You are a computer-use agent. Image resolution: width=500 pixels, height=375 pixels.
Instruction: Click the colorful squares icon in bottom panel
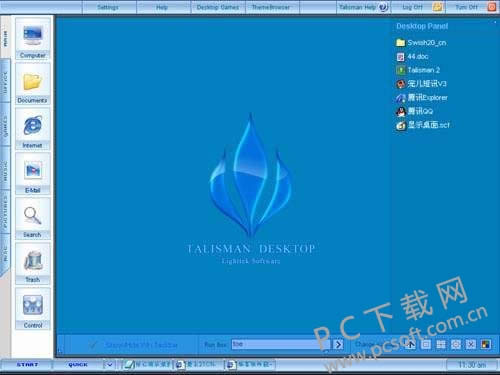[x=486, y=344]
